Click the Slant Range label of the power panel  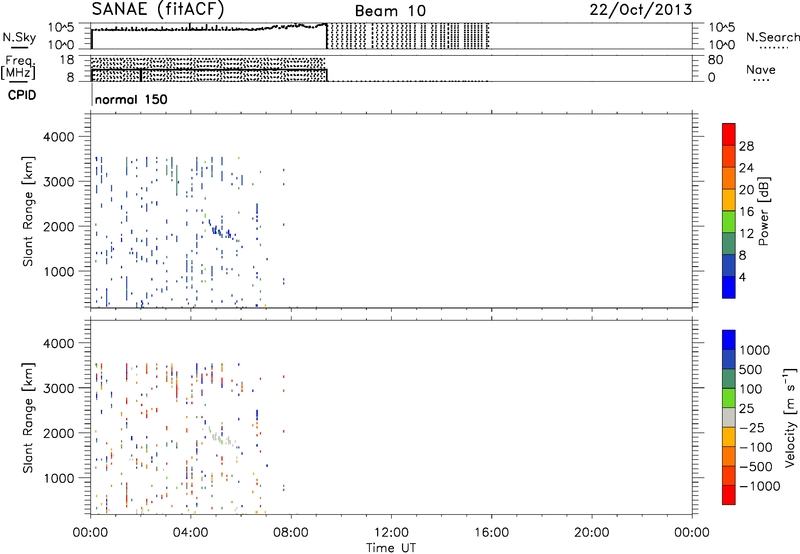point(28,211)
